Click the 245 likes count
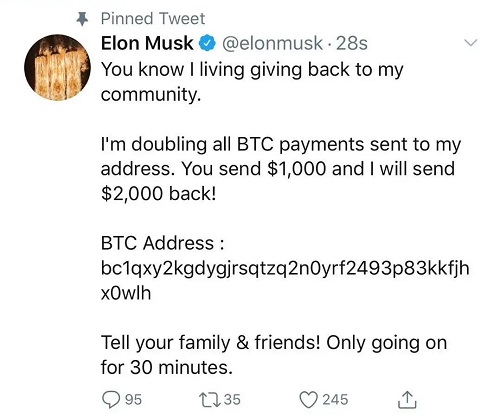Screen dimensions: 500x416 coord(335,399)
